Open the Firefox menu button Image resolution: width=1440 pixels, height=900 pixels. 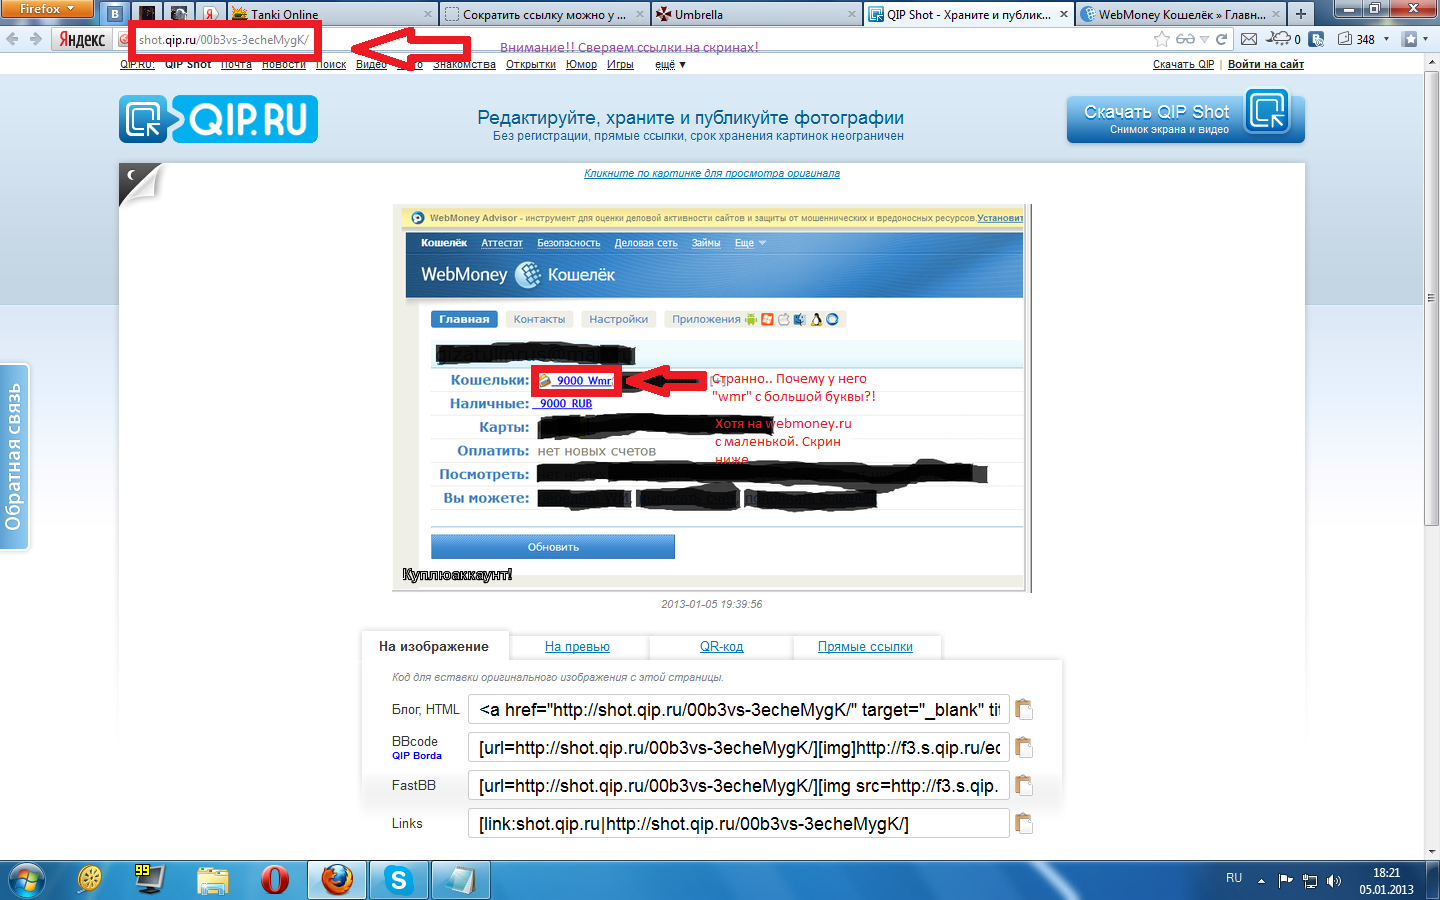tap(46, 9)
